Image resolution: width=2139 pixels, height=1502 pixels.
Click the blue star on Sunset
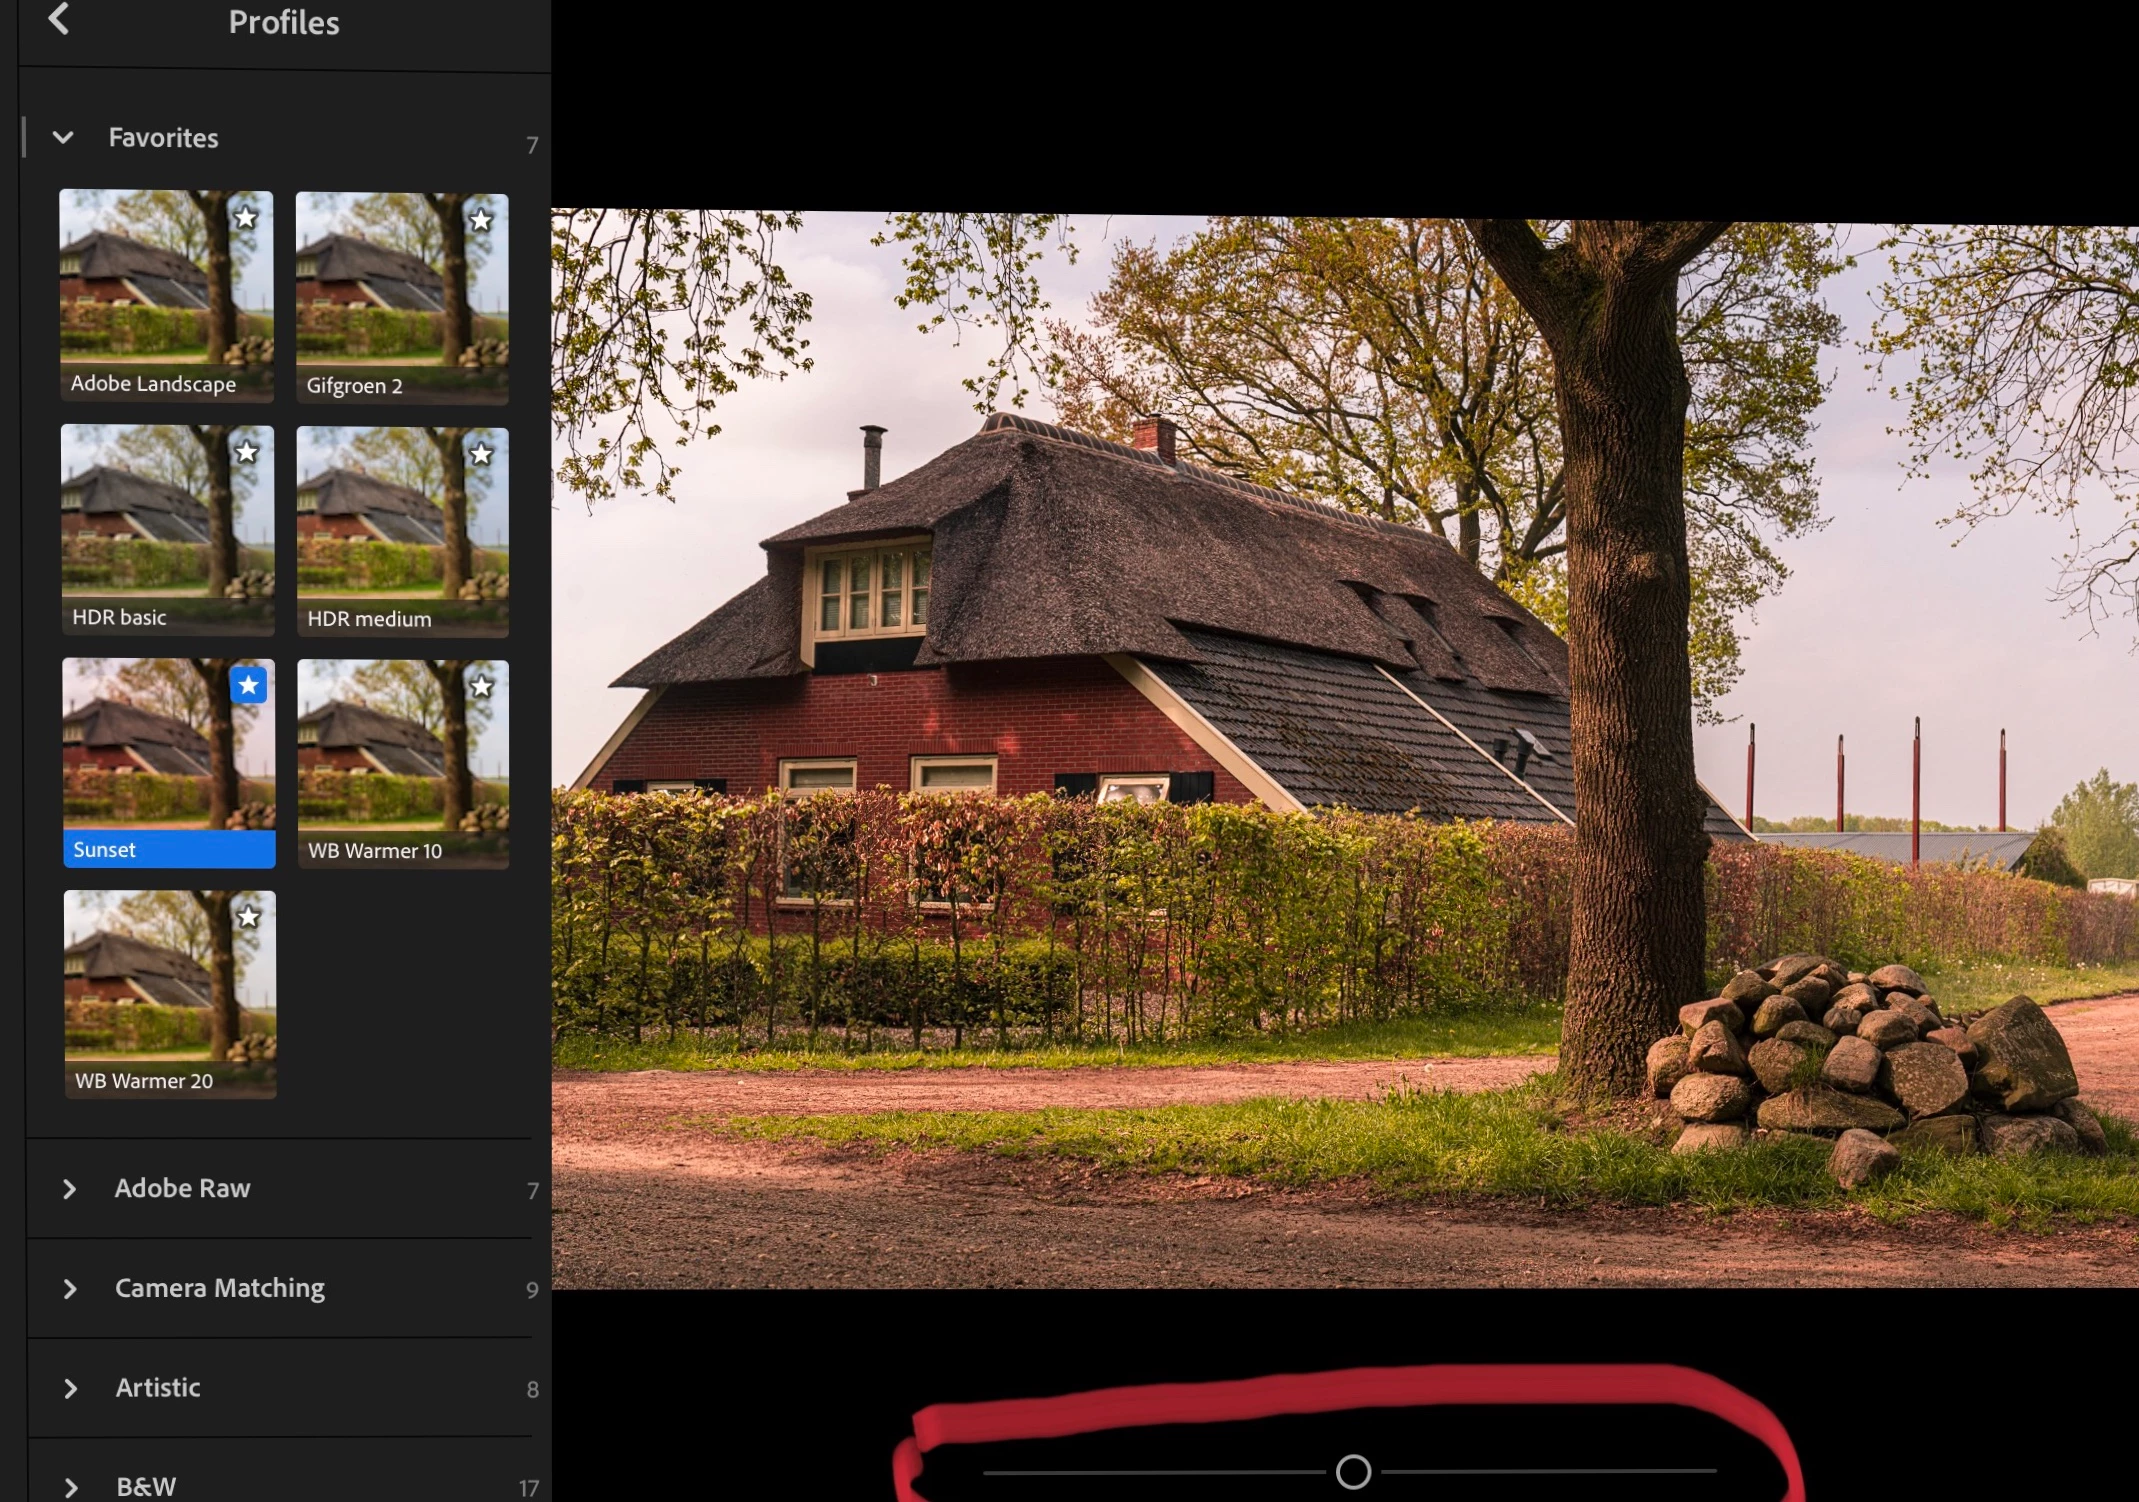(249, 685)
